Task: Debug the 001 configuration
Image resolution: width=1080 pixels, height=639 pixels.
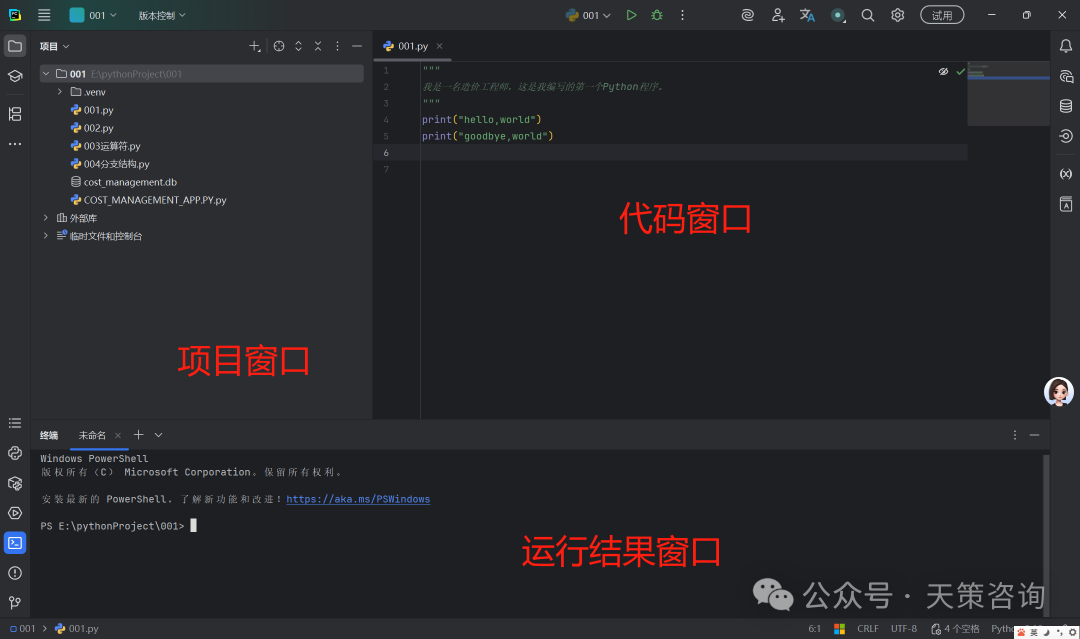Action: [x=657, y=15]
